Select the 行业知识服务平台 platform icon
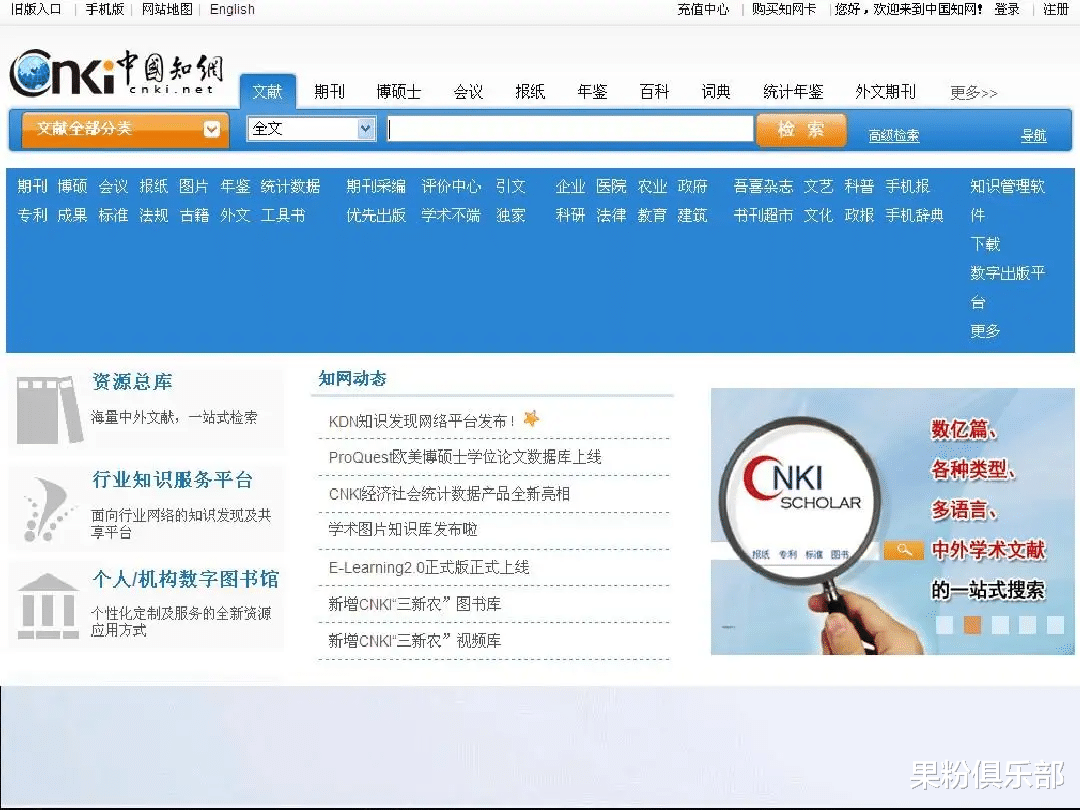Screen dimensions: 1080x810 point(47,507)
